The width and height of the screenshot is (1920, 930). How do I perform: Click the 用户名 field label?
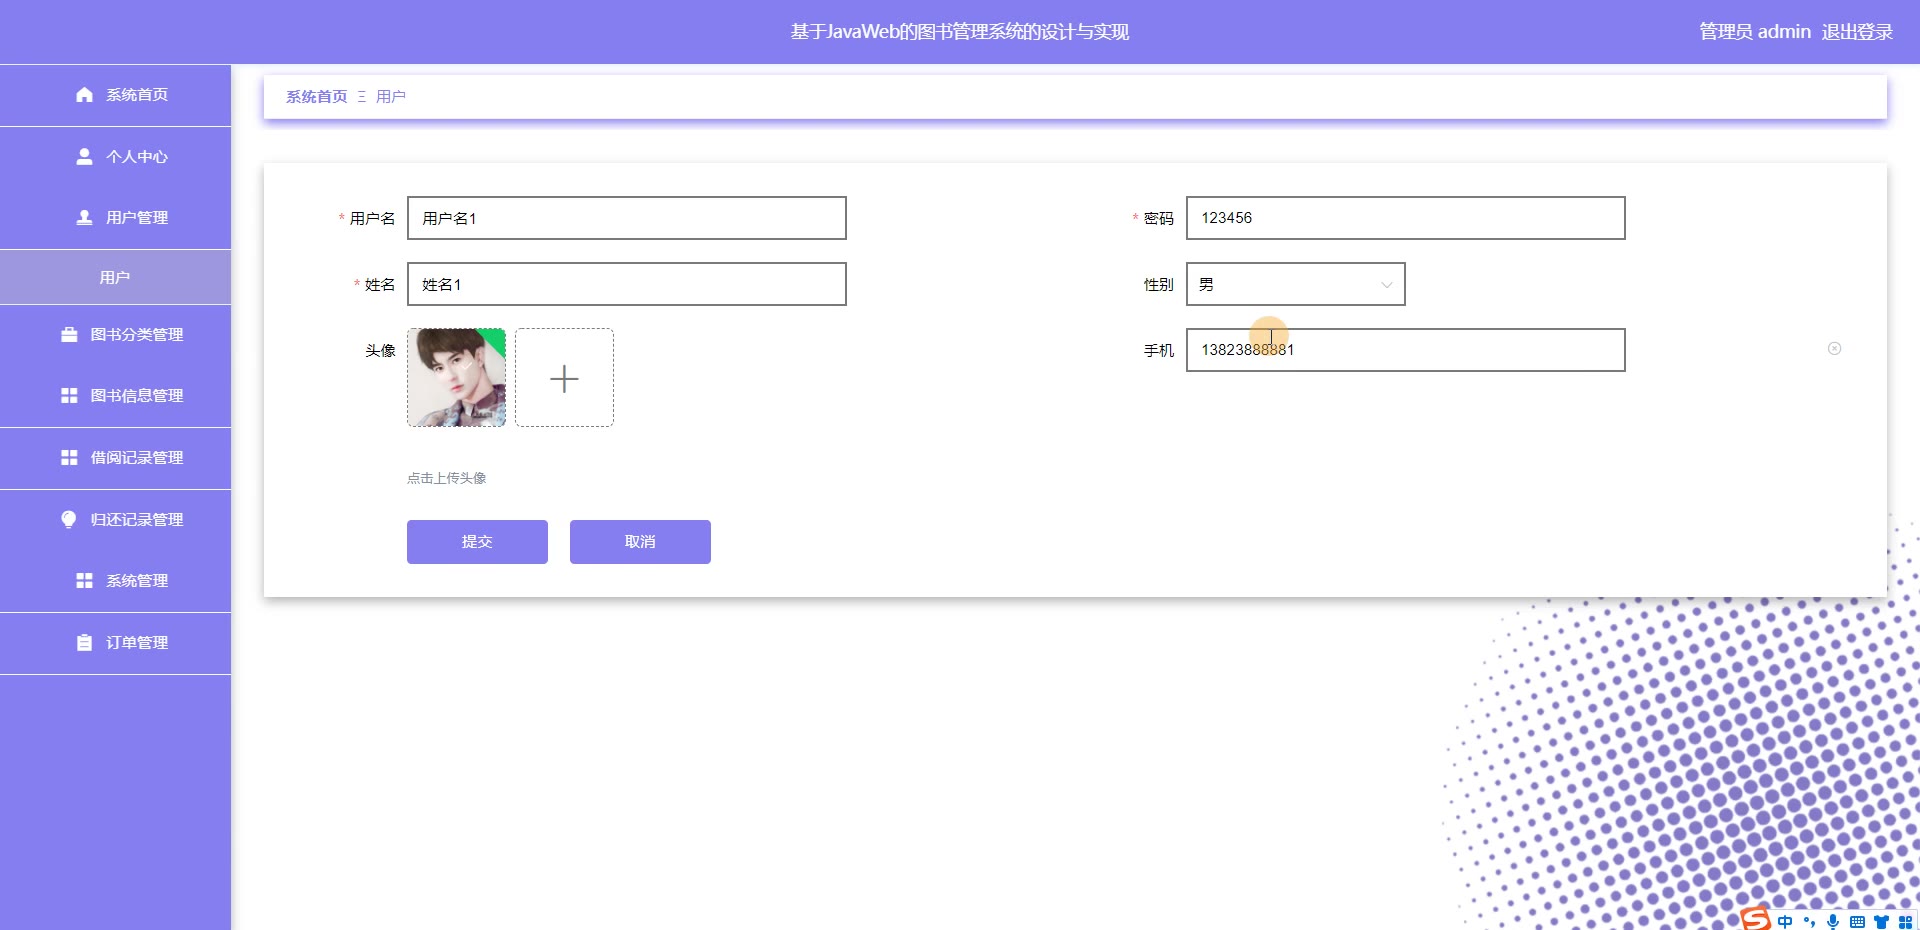coord(373,218)
